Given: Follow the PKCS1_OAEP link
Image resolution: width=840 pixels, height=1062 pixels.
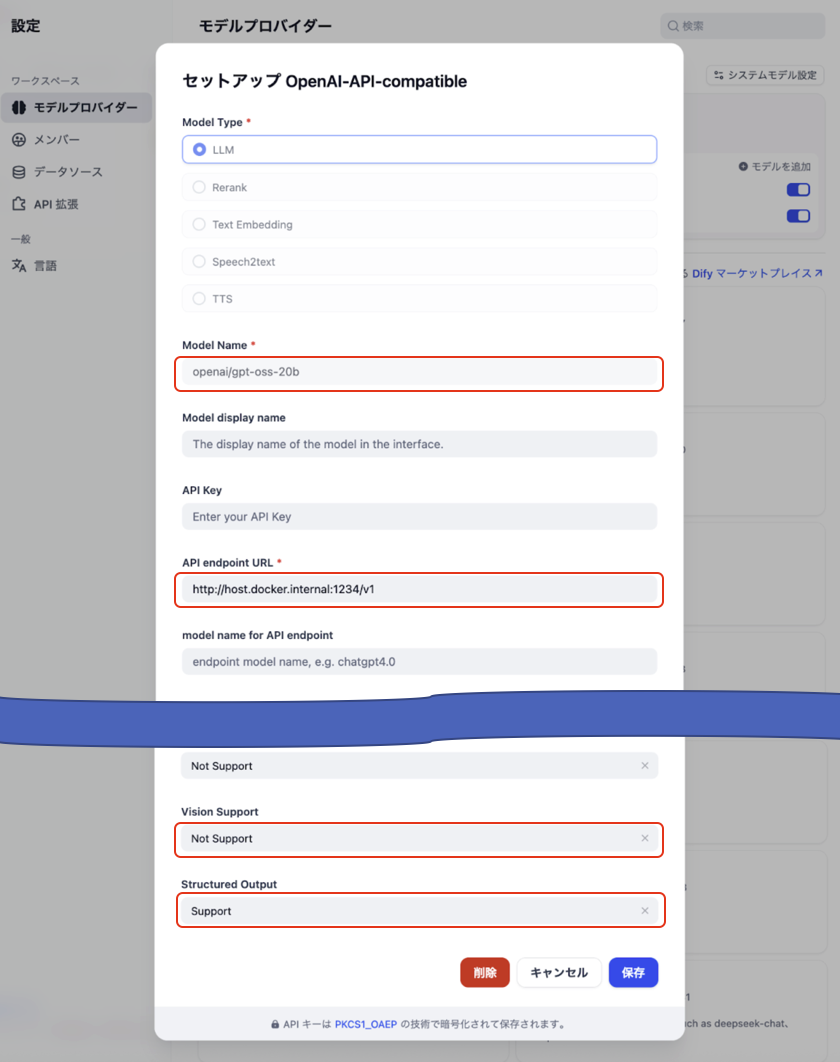Looking at the screenshot, I should click(x=366, y=1024).
